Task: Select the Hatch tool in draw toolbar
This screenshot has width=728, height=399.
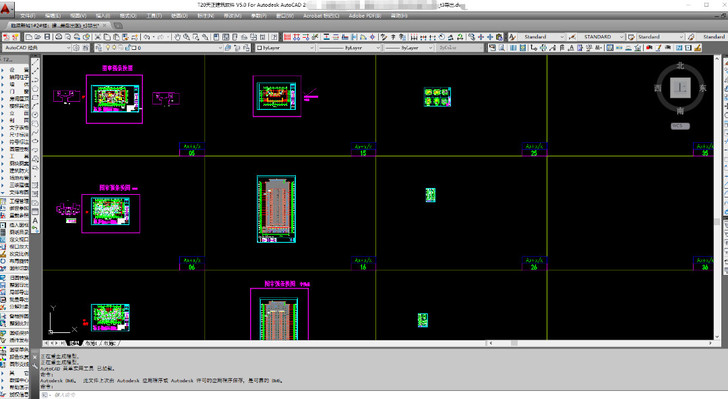Action: click(x=35, y=186)
